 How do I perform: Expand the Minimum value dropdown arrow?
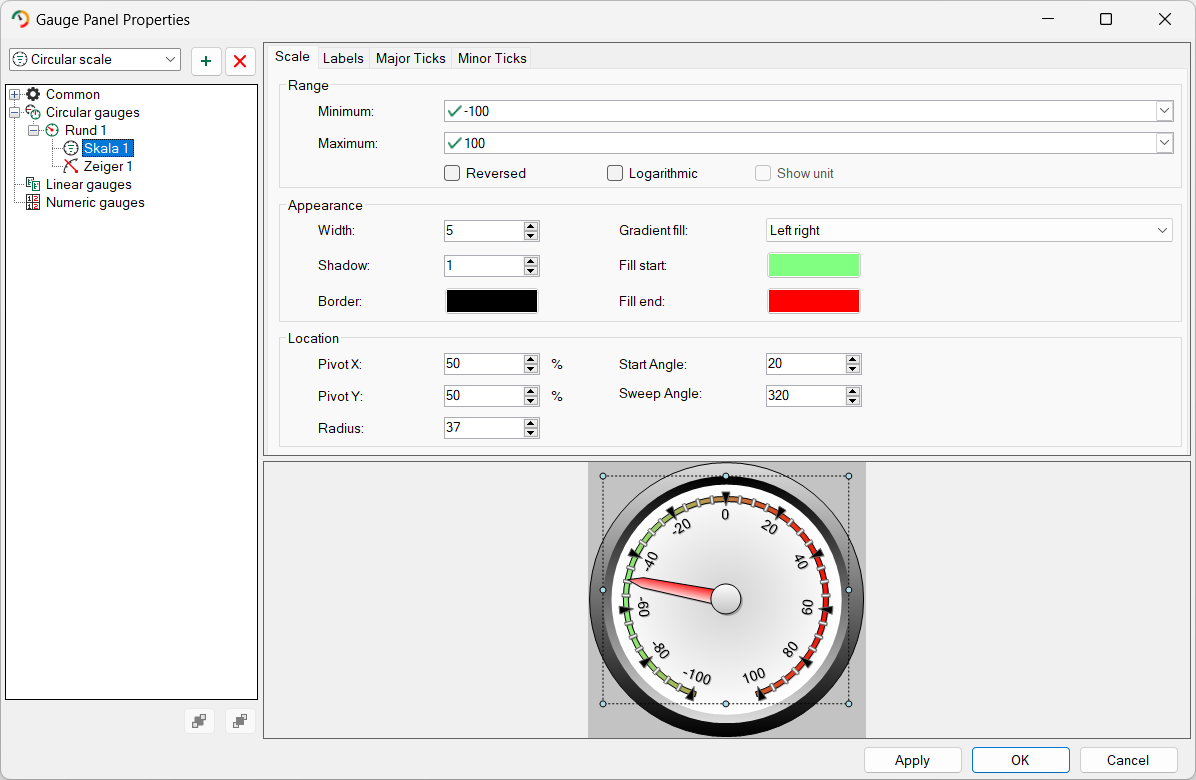[1164, 111]
